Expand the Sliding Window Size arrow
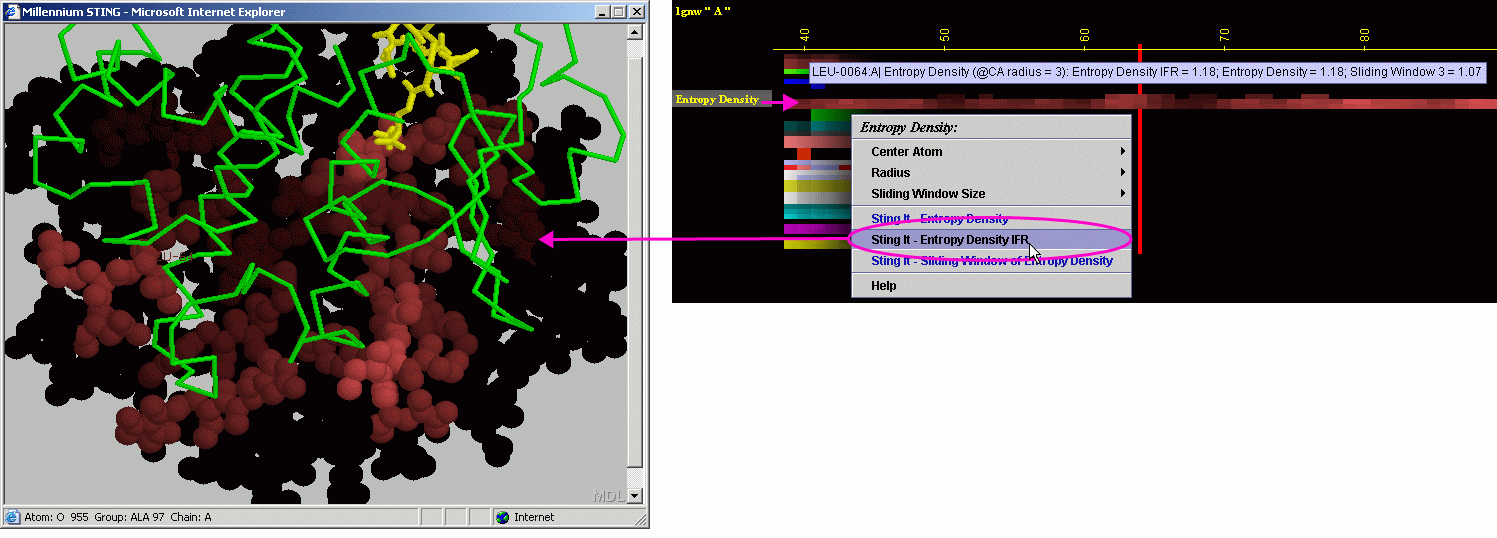 click(1123, 194)
